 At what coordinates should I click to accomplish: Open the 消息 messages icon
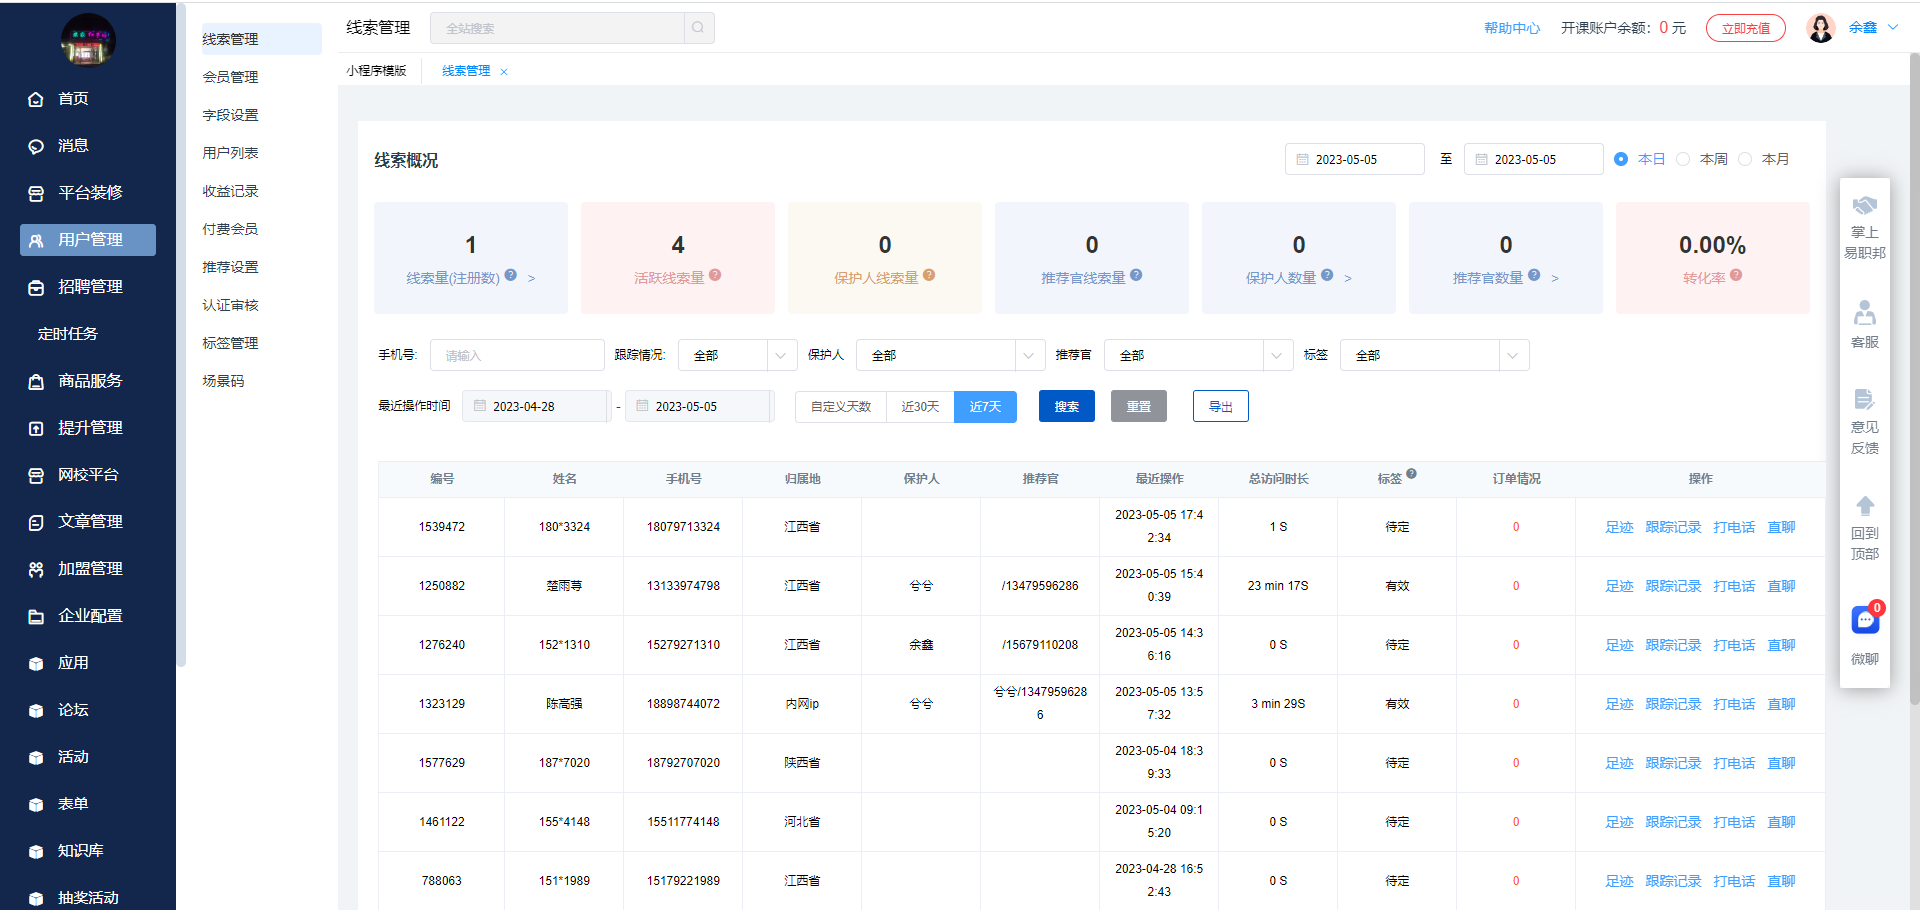click(x=36, y=146)
